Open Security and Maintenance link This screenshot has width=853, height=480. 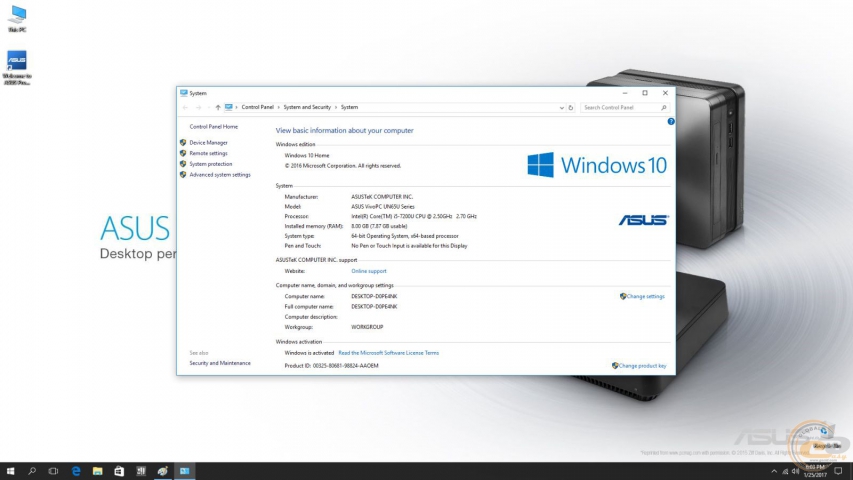pyautogui.click(x=220, y=363)
